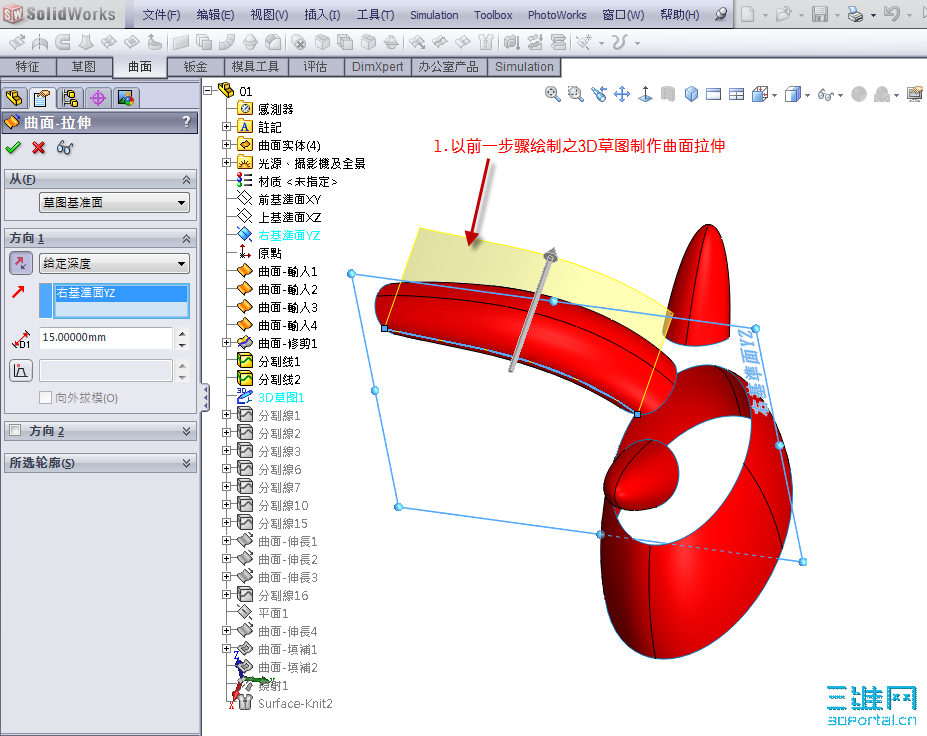Viewport: 927px width, 736px height.
Task: Collapse the PropertyManager panel splitter handle
Action: tap(205, 398)
